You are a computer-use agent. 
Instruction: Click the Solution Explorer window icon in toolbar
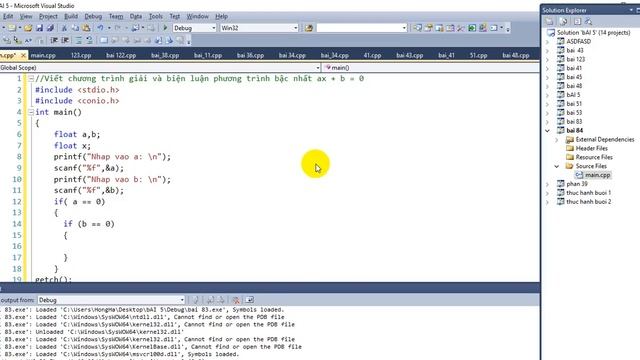tap(417, 28)
